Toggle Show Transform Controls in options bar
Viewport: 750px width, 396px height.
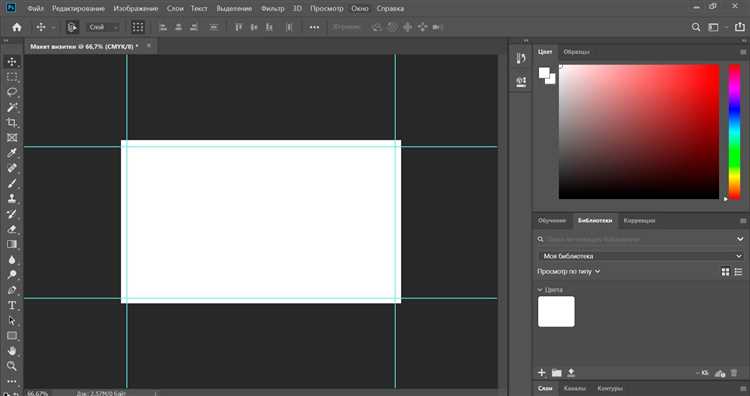138,27
